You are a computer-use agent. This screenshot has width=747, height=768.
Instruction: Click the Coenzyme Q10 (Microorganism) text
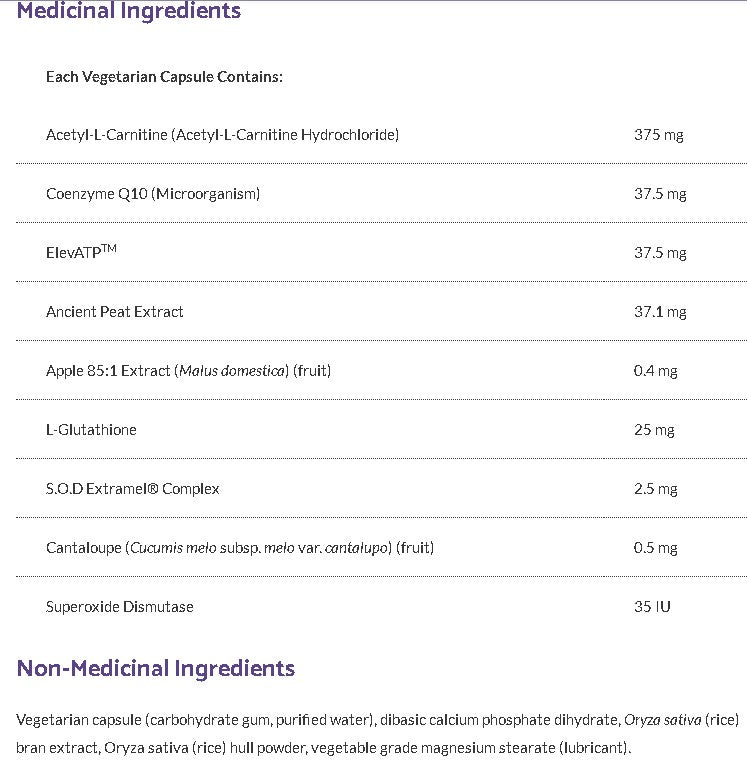click(x=153, y=194)
